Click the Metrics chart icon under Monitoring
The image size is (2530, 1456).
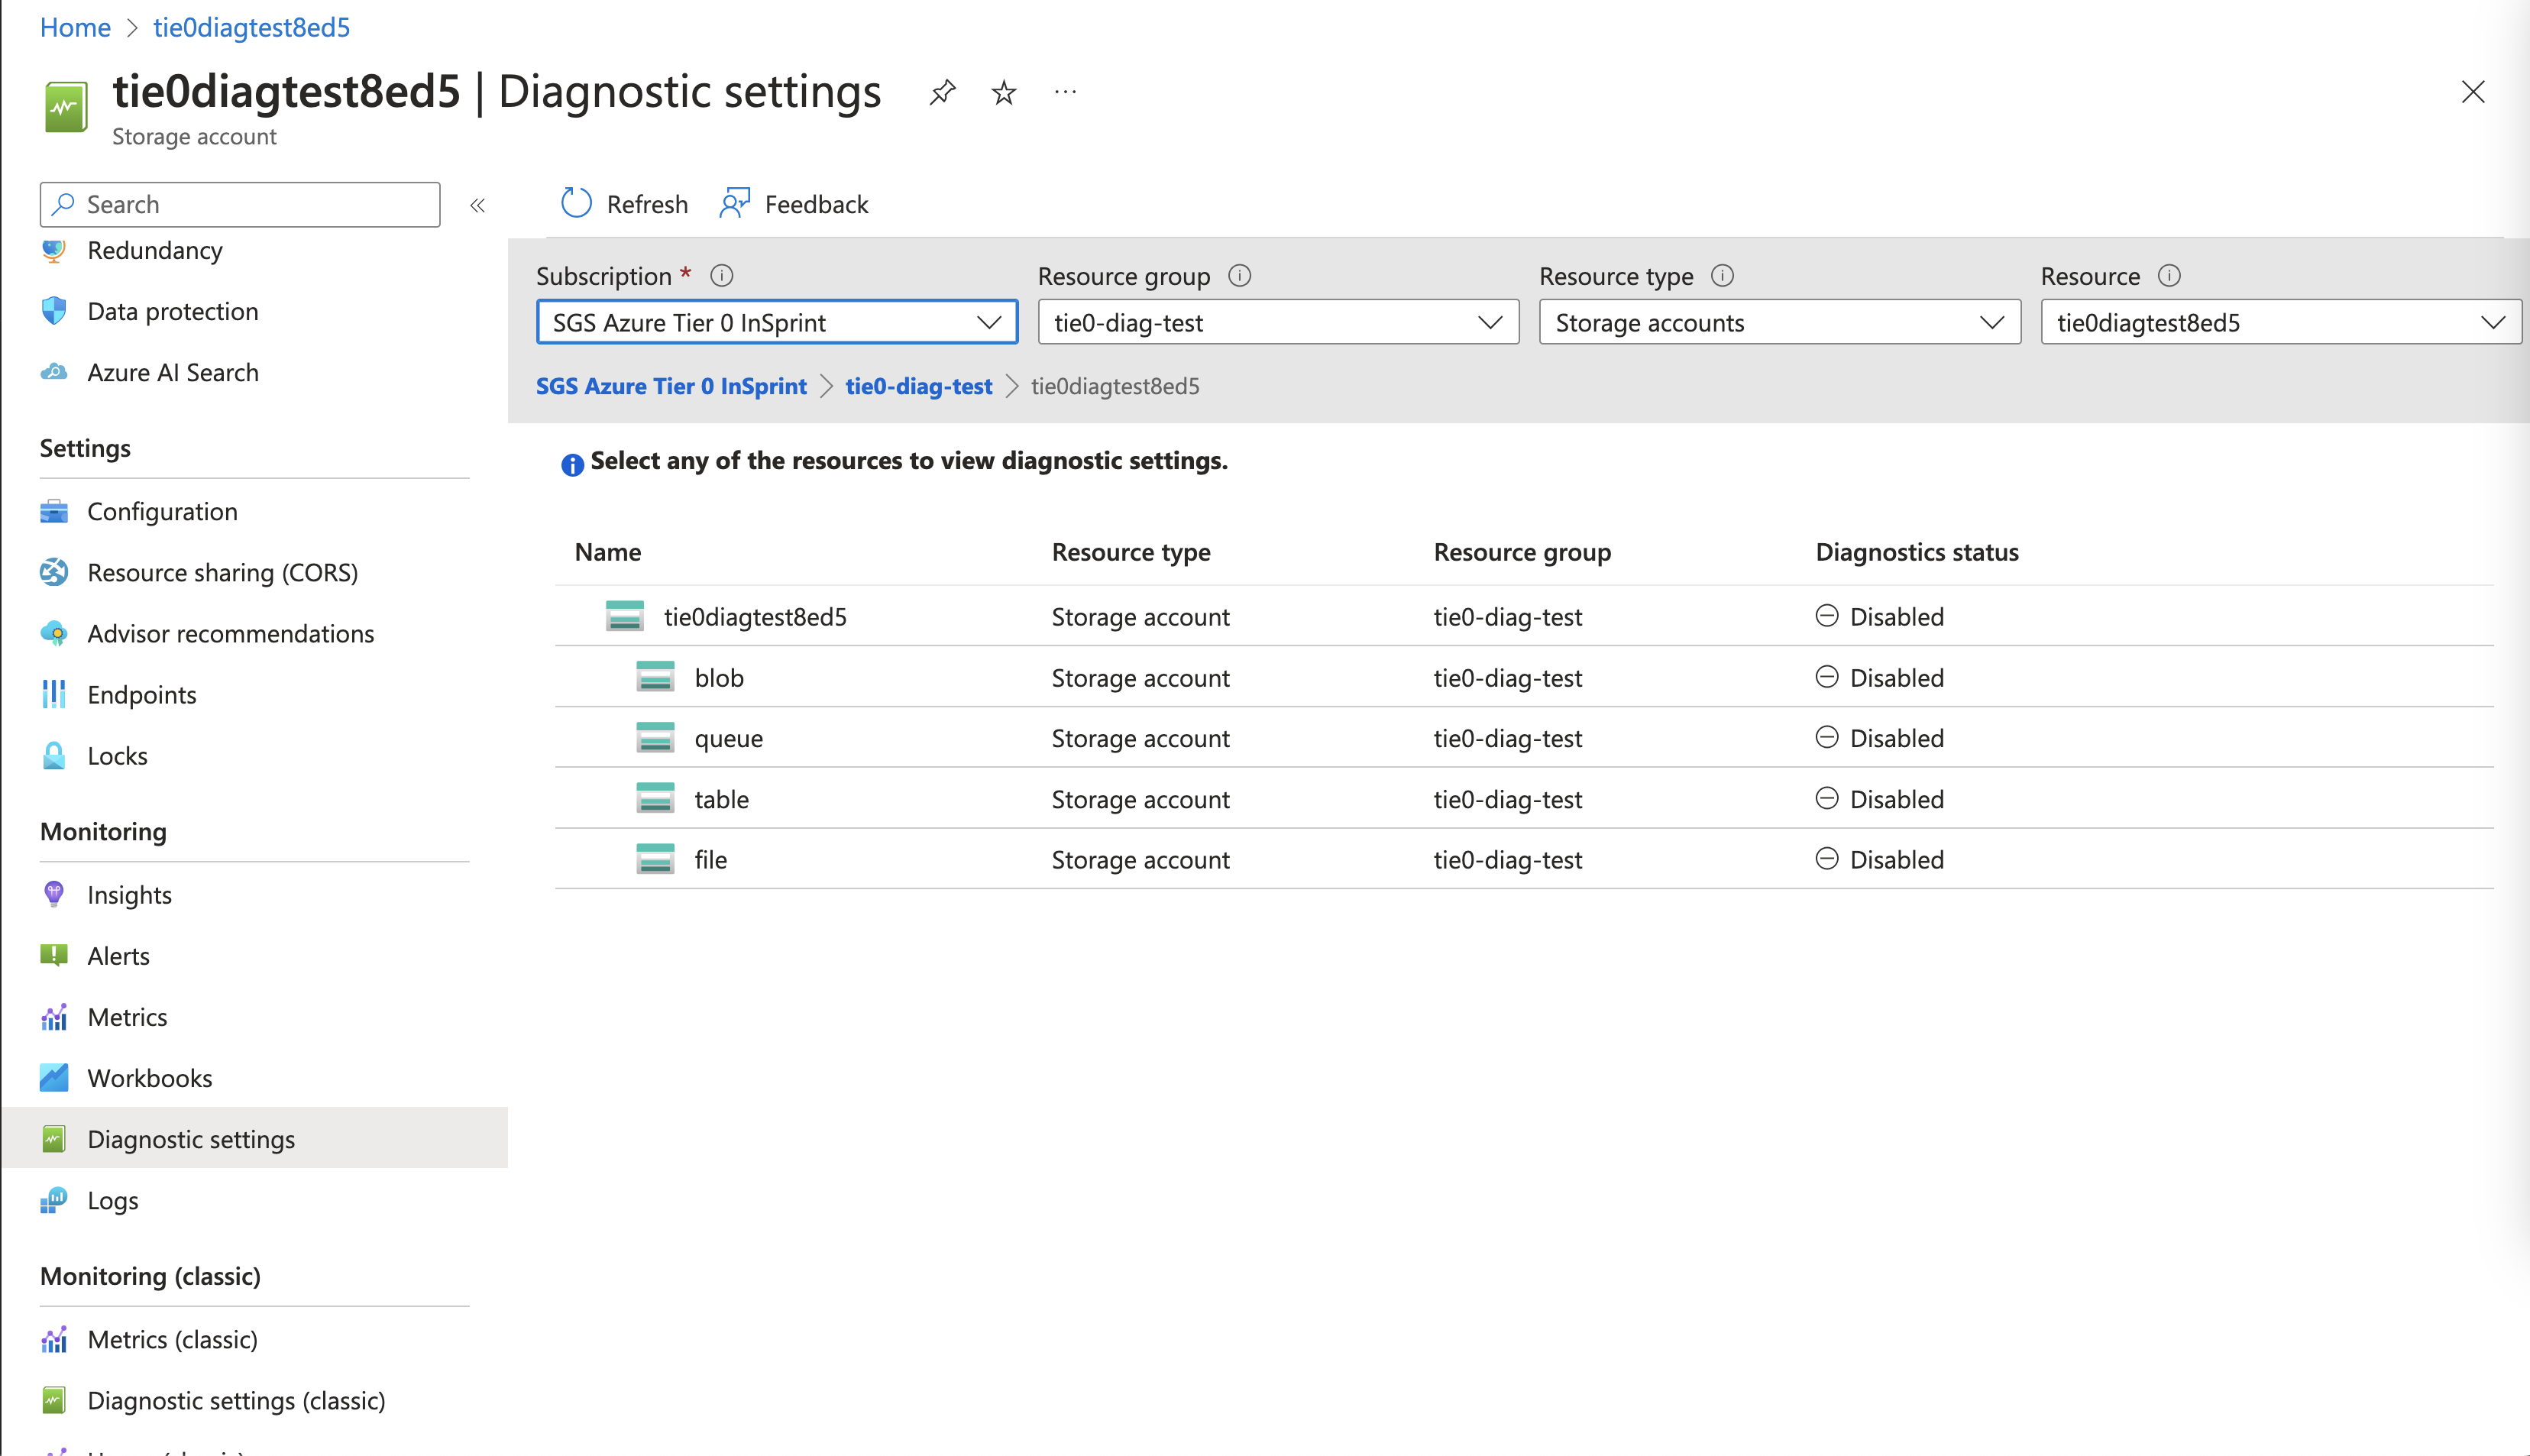pyautogui.click(x=54, y=1017)
